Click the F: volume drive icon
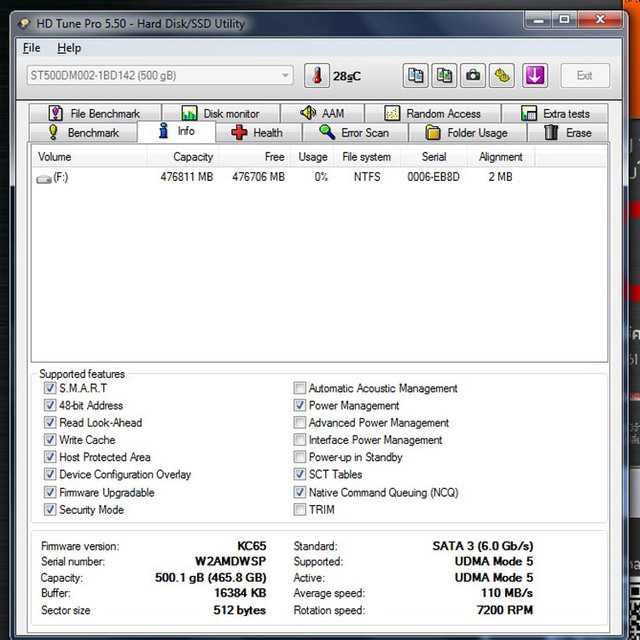Viewport: 640px width, 640px height. point(44,178)
